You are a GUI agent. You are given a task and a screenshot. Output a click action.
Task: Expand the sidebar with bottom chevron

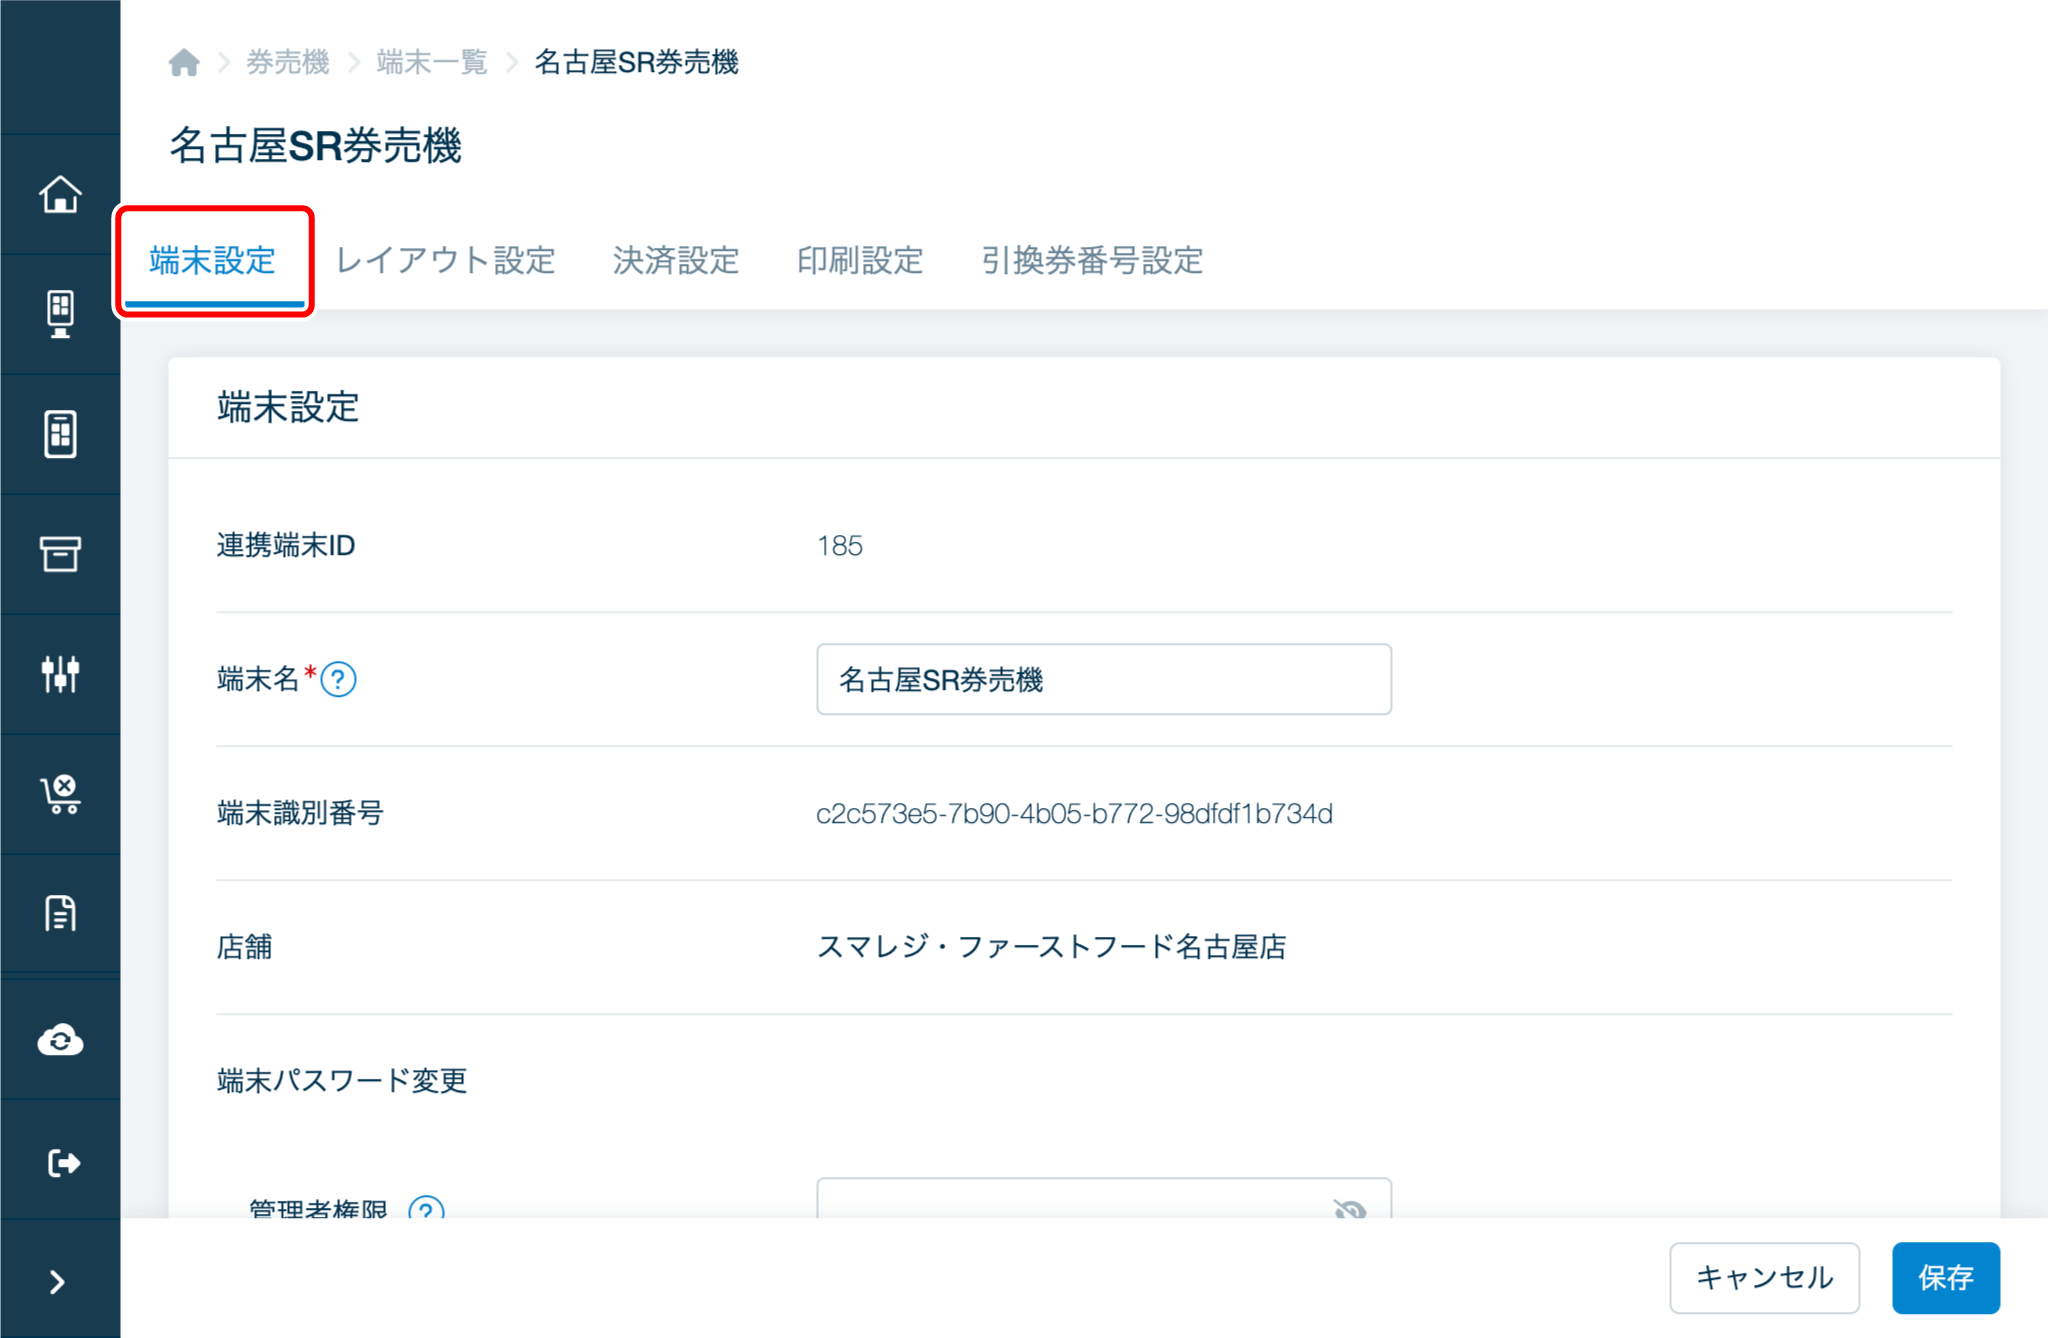click(x=57, y=1282)
